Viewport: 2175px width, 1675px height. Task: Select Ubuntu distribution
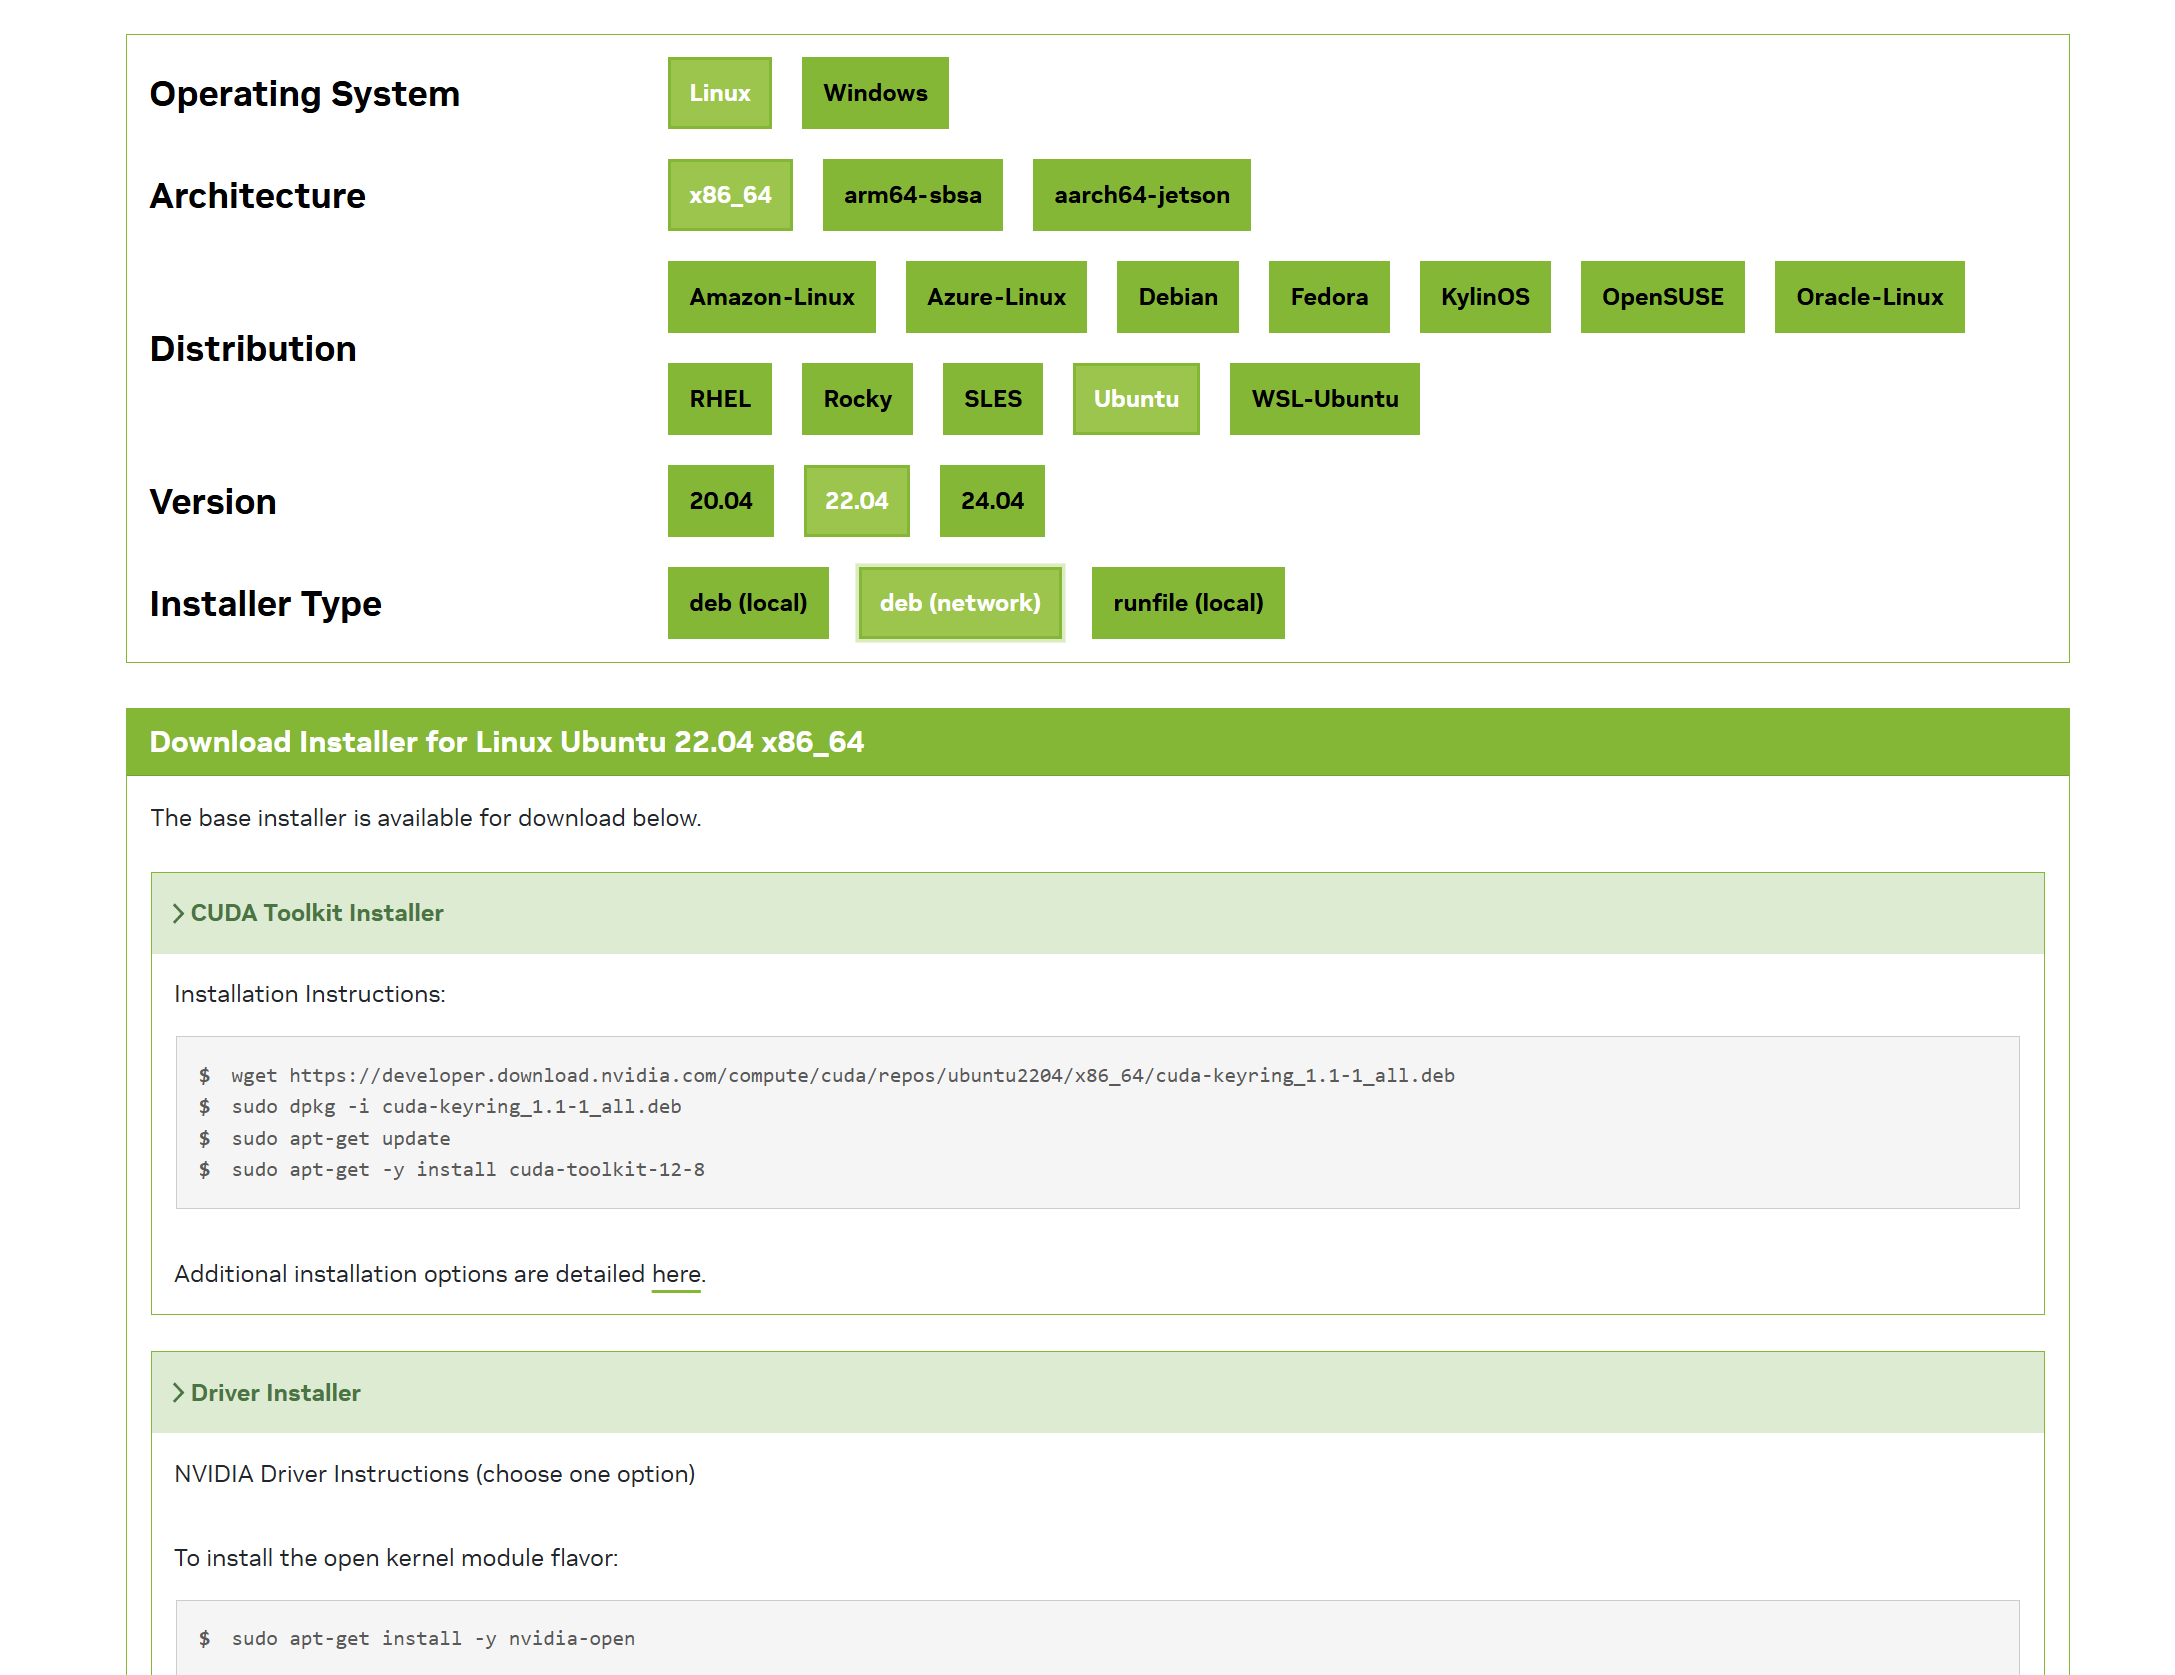(1136, 399)
